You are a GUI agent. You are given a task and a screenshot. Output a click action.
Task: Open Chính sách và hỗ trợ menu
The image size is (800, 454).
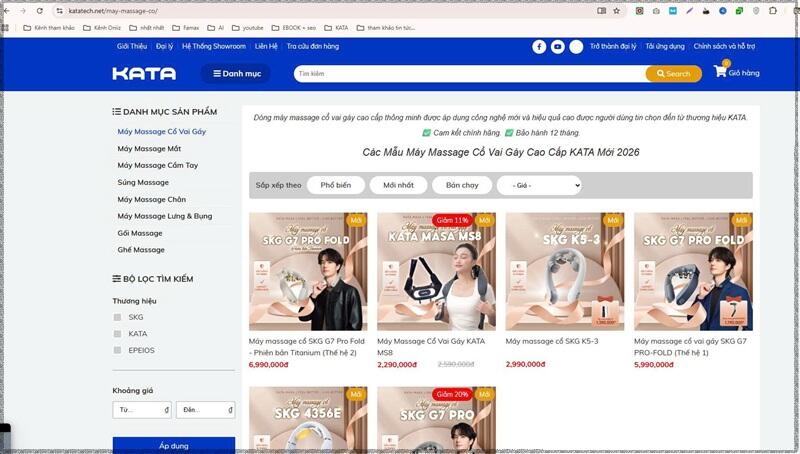pyautogui.click(x=724, y=46)
